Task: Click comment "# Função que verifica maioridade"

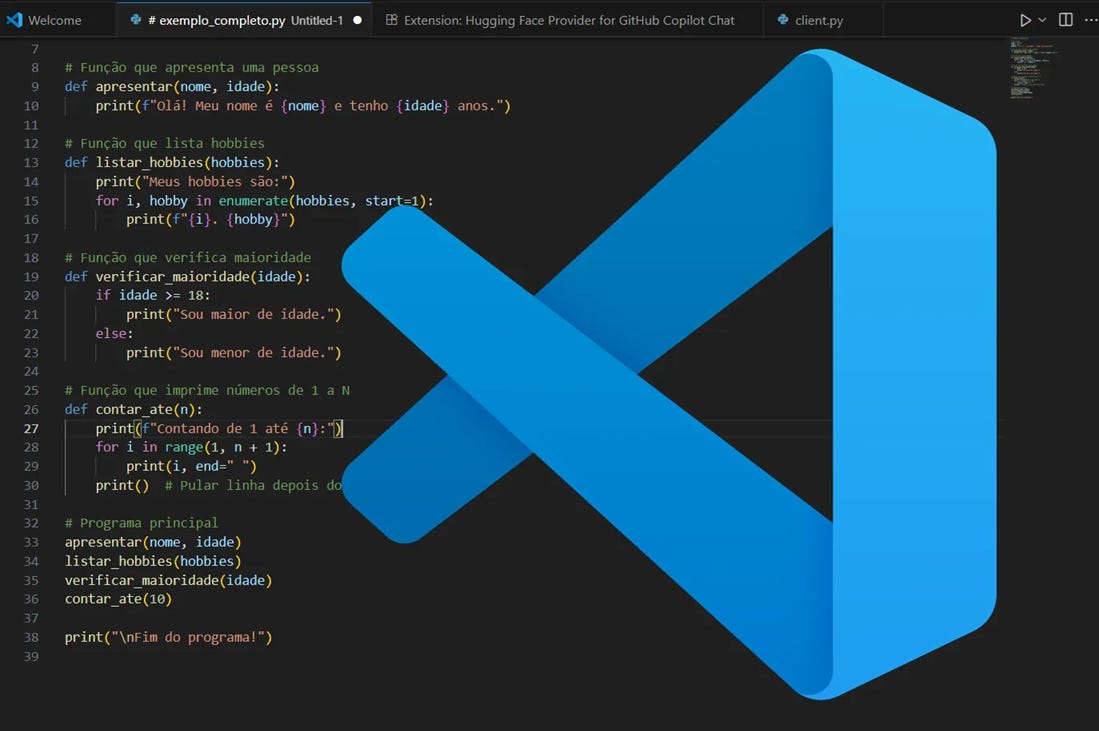Action: coord(188,257)
